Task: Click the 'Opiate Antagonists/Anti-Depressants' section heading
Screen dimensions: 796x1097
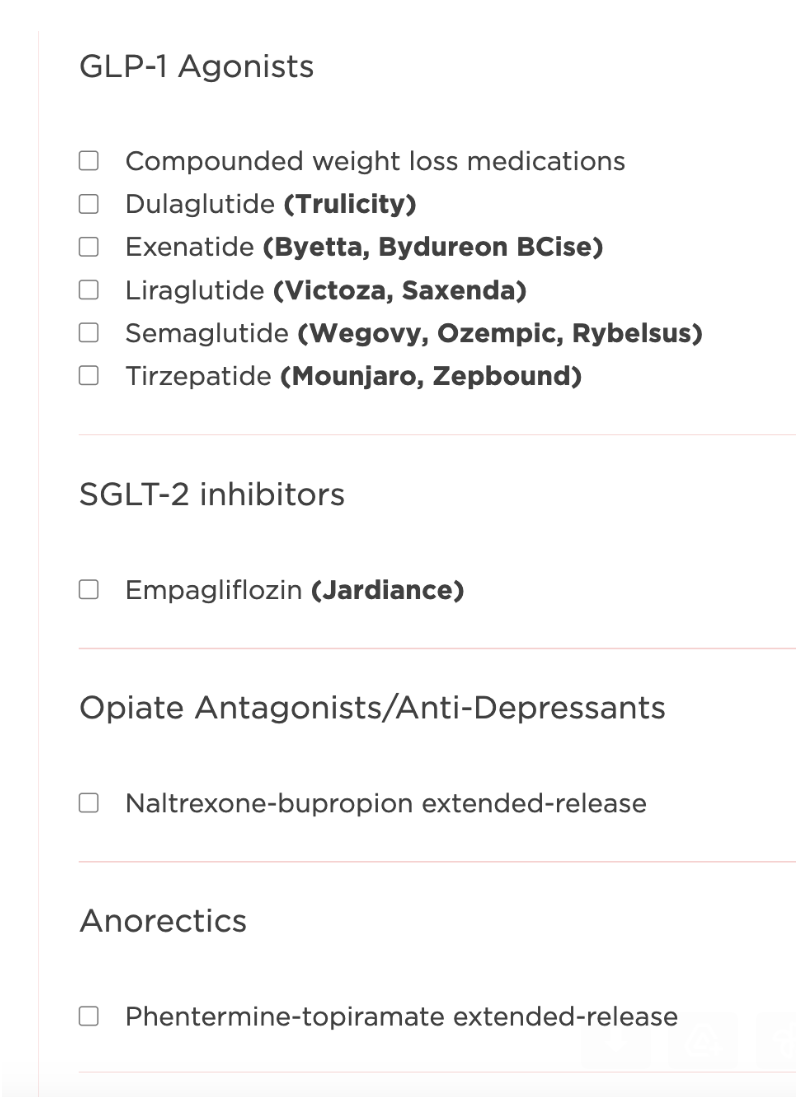Action: coord(372,708)
